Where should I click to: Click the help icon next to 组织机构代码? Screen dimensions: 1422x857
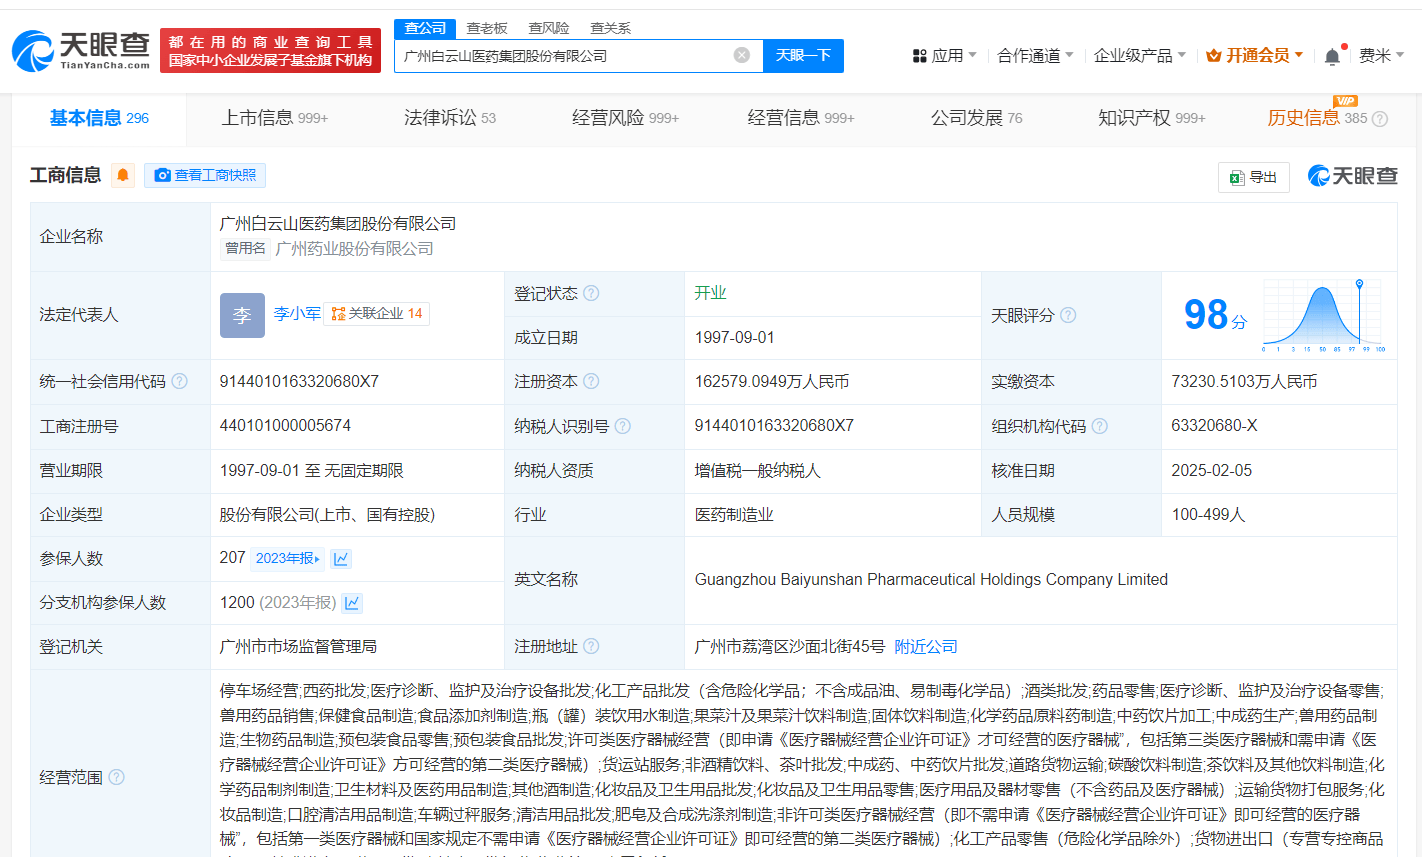[x=1100, y=426]
